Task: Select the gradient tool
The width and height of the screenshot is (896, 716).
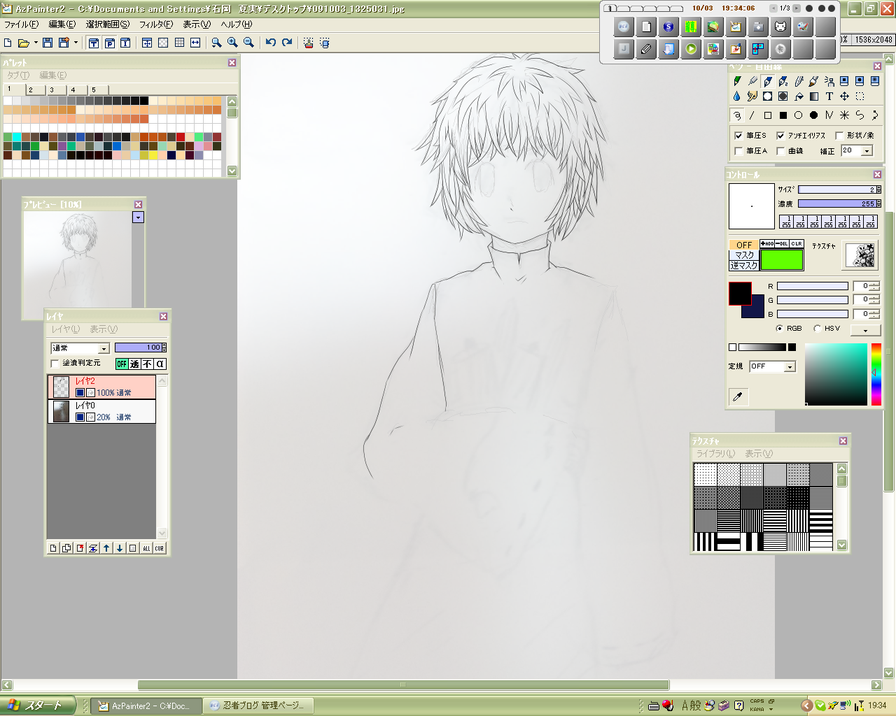Action: [814, 97]
